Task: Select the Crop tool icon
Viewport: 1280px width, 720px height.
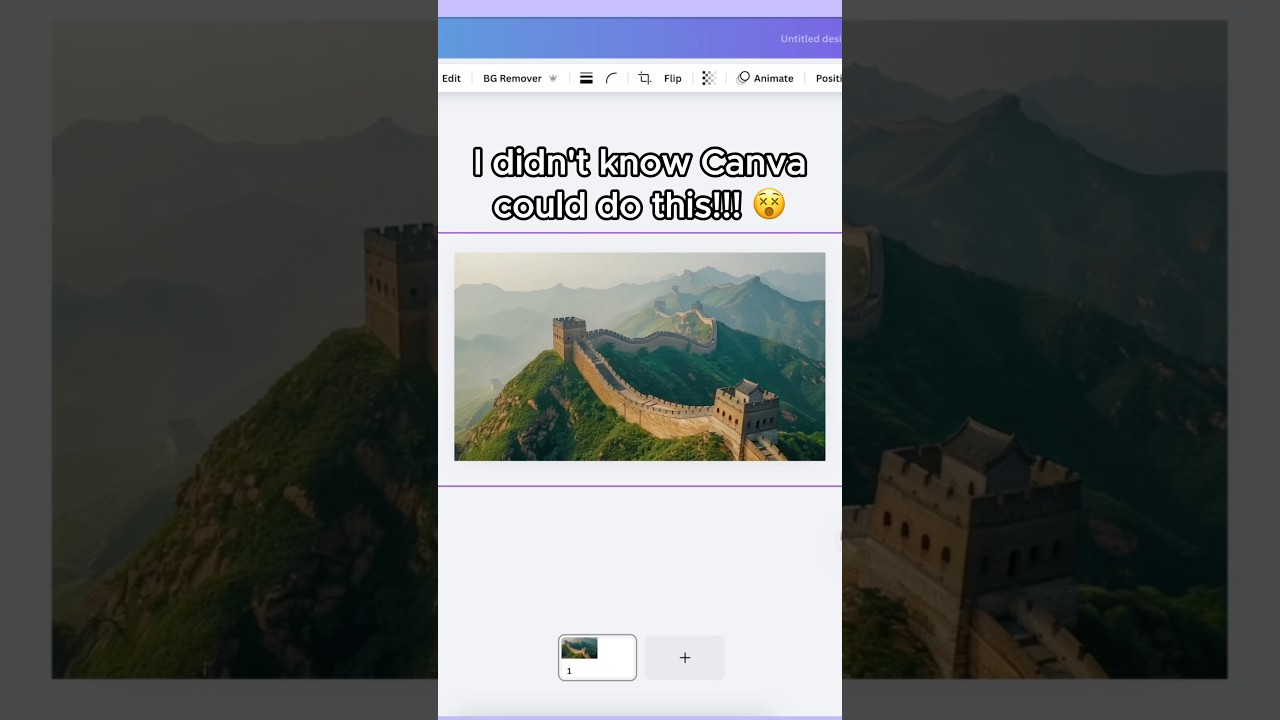Action: coord(644,78)
